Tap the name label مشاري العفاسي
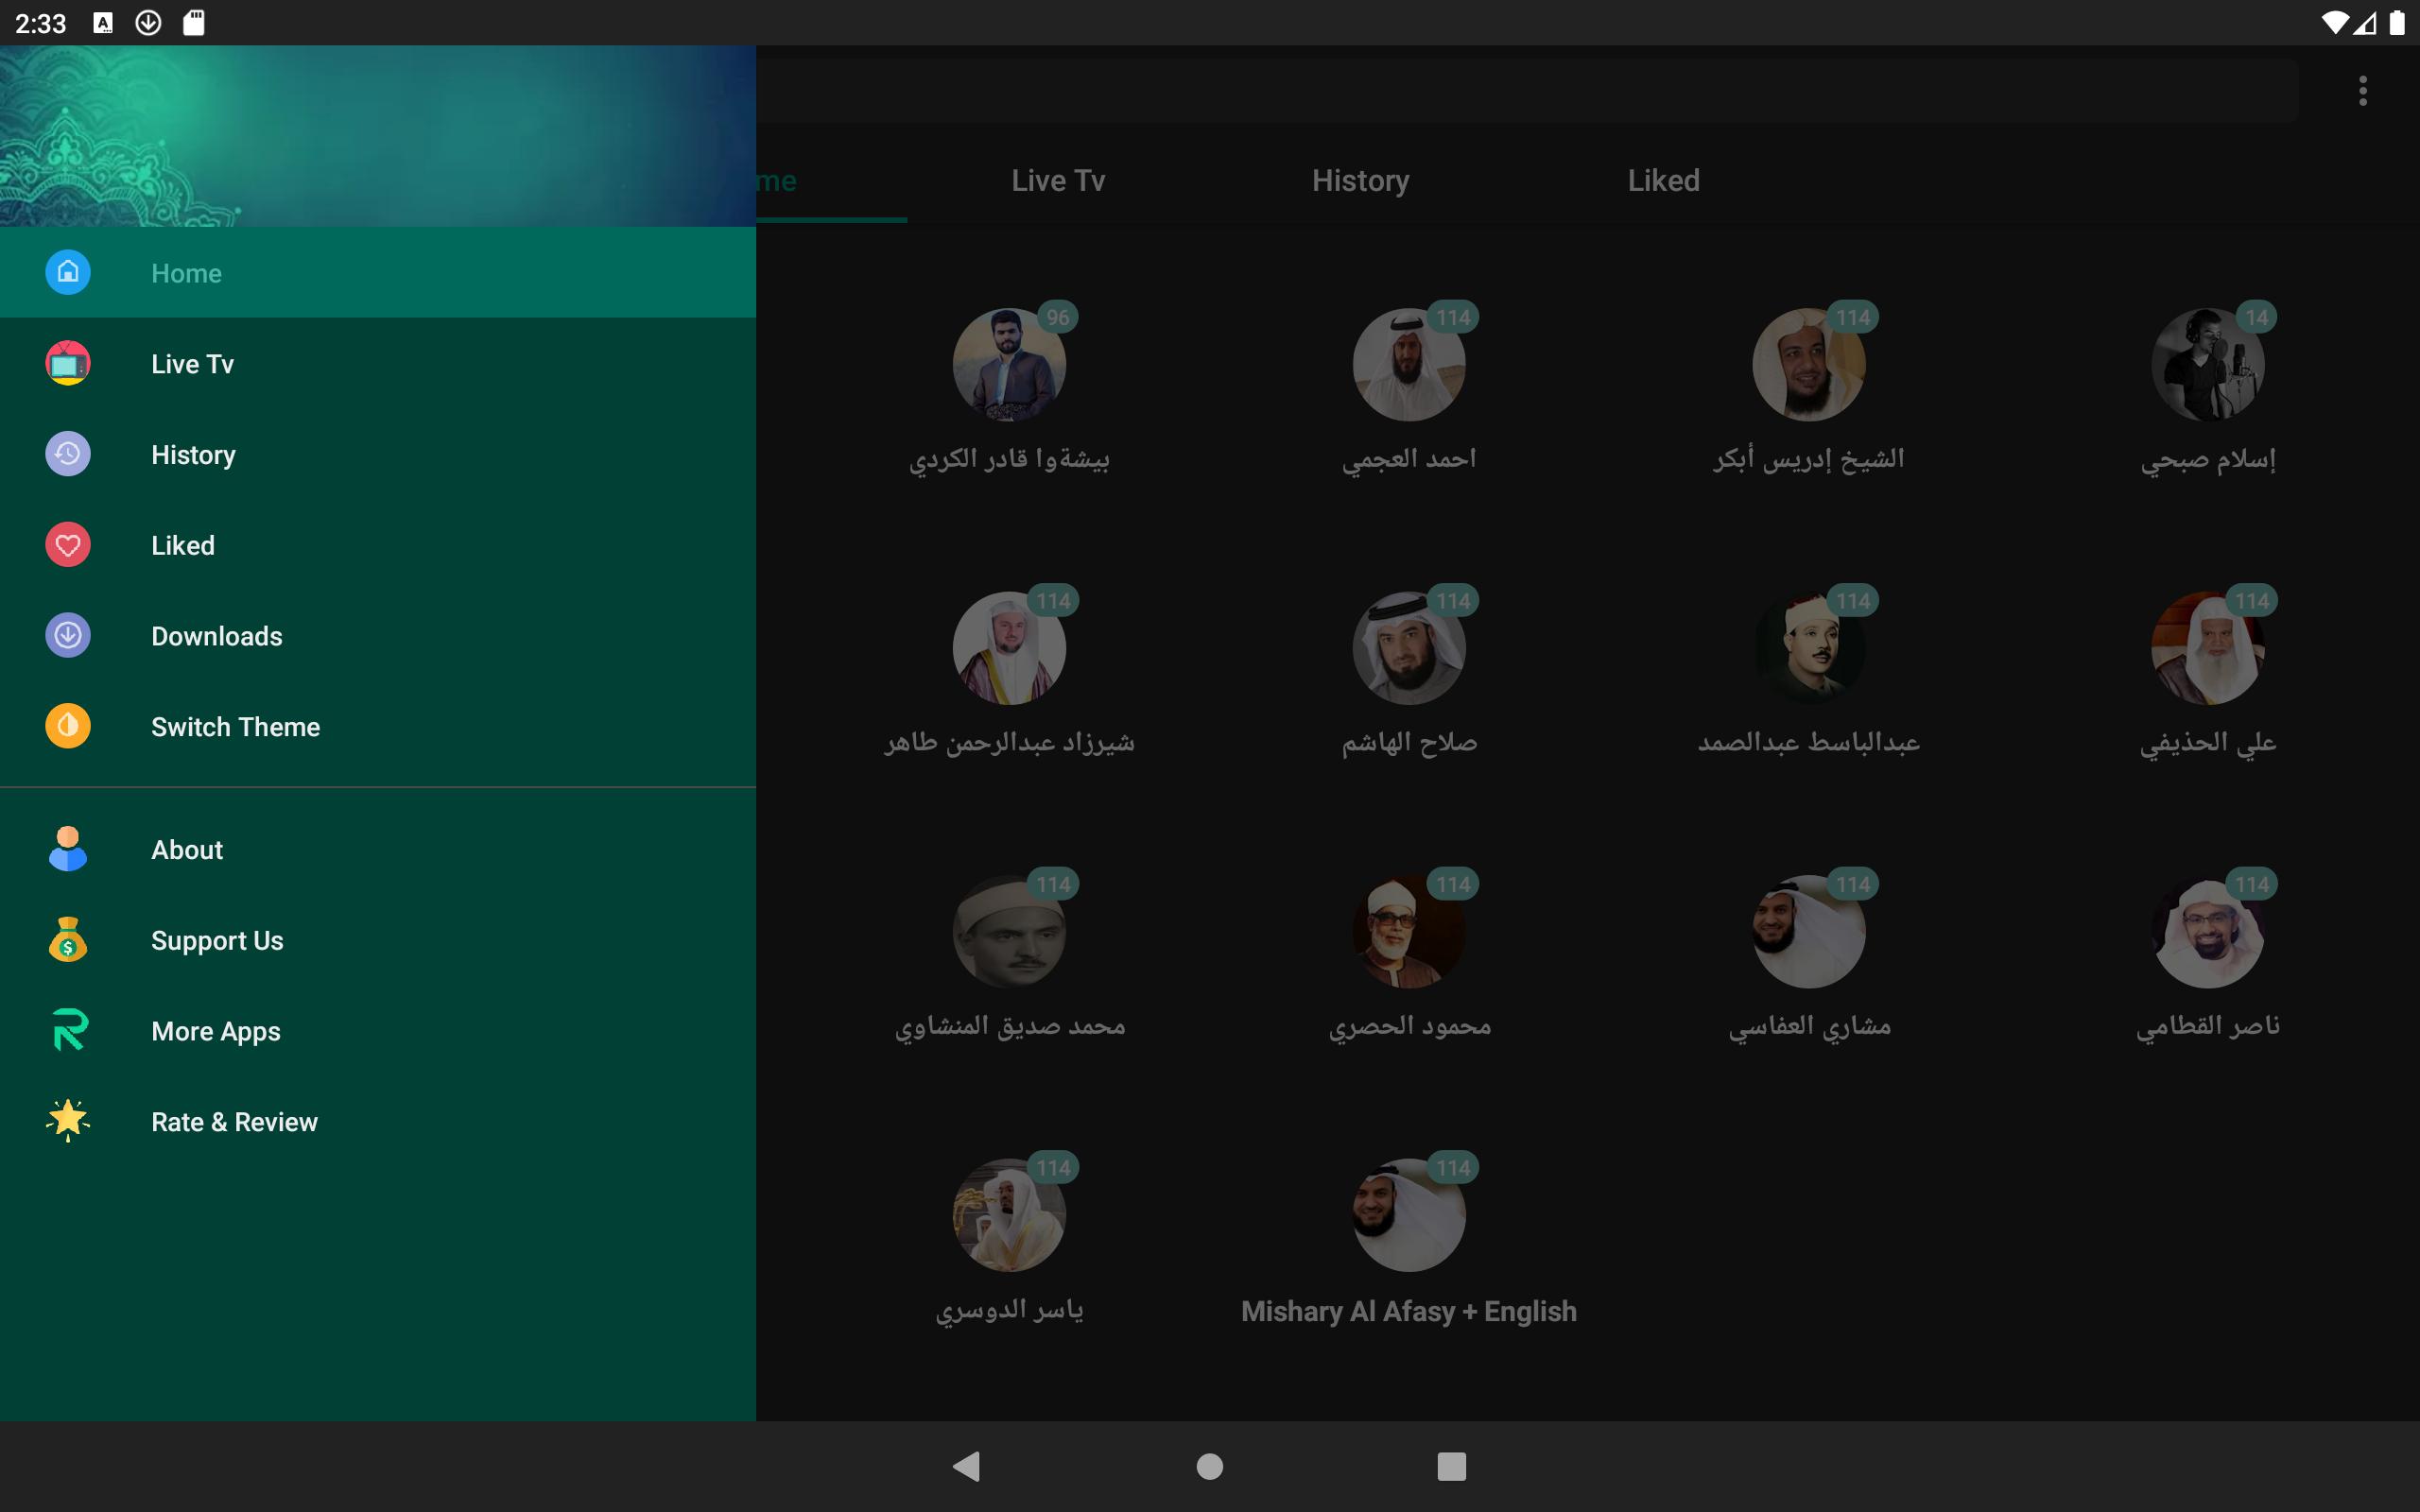Image resolution: width=2420 pixels, height=1512 pixels. click(1809, 1026)
